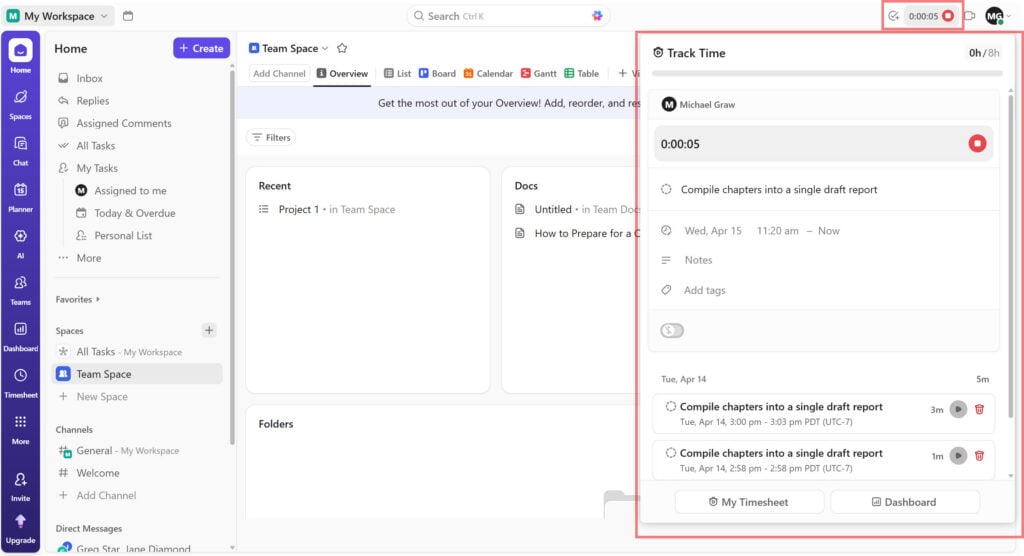
Task: Expand More under My Tasks
Action: (89, 258)
